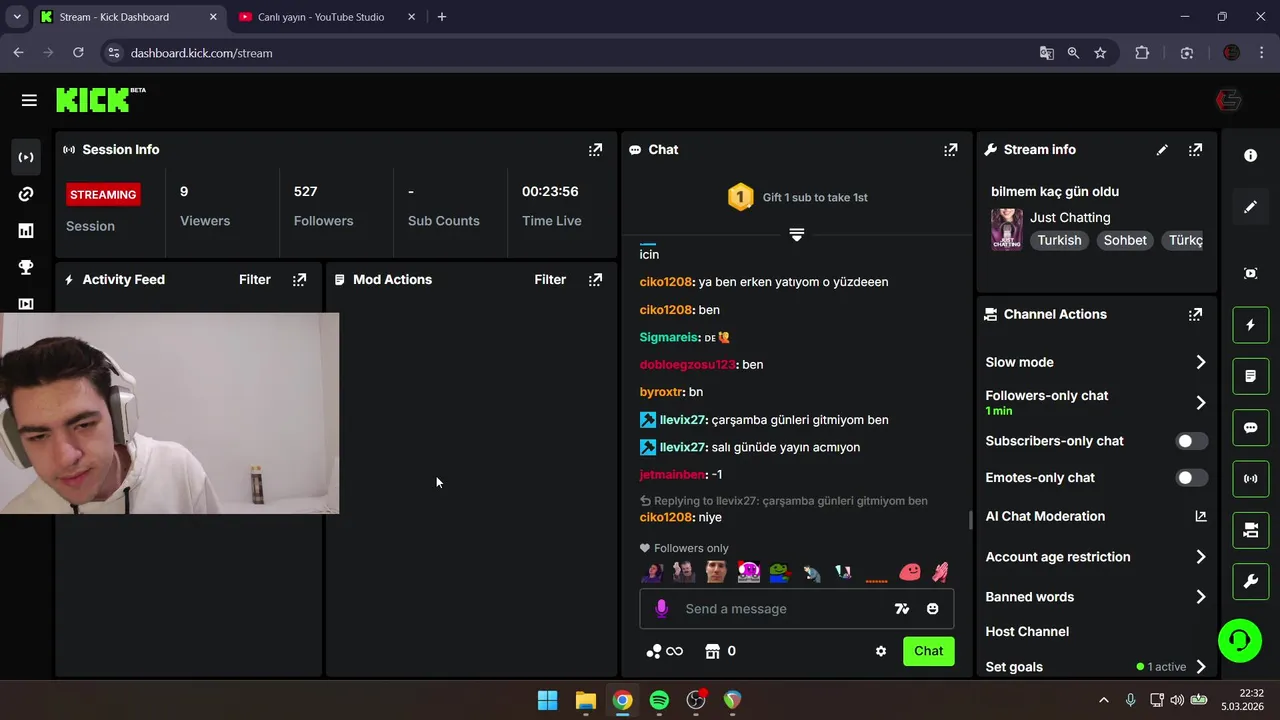Click the shop icon showing 0
The width and height of the screenshot is (1280, 720).
720,651
